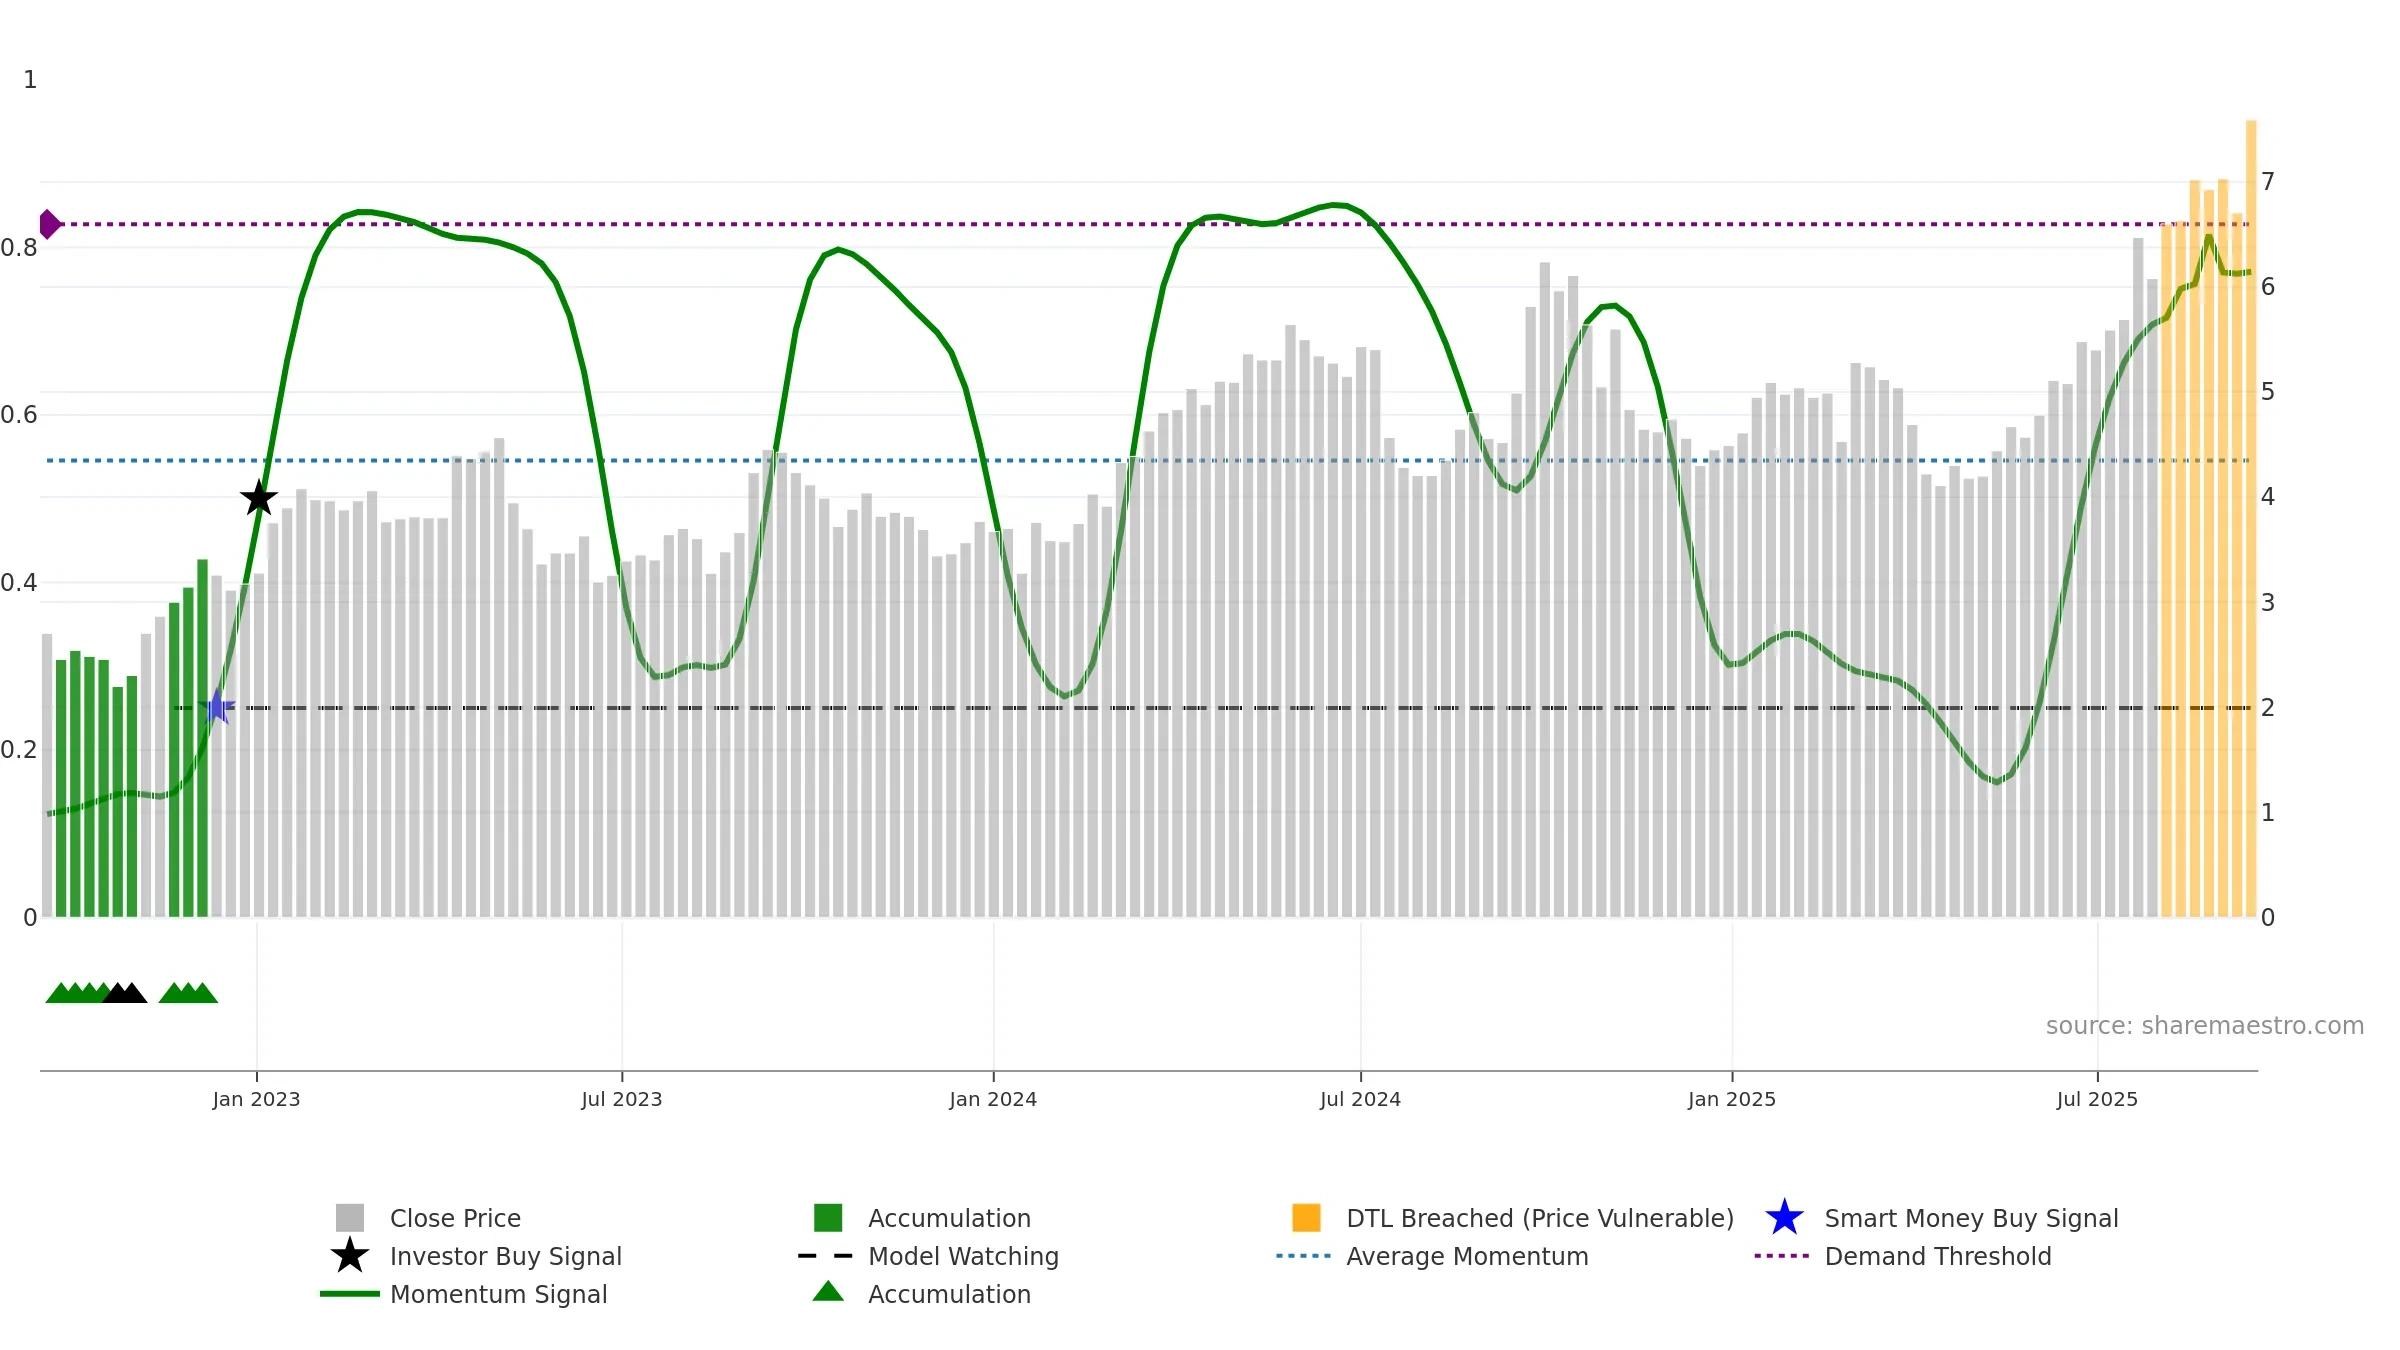Click the black accumulation triangles on timeline
The image size is (2400, 1350).
click(125, 993)
